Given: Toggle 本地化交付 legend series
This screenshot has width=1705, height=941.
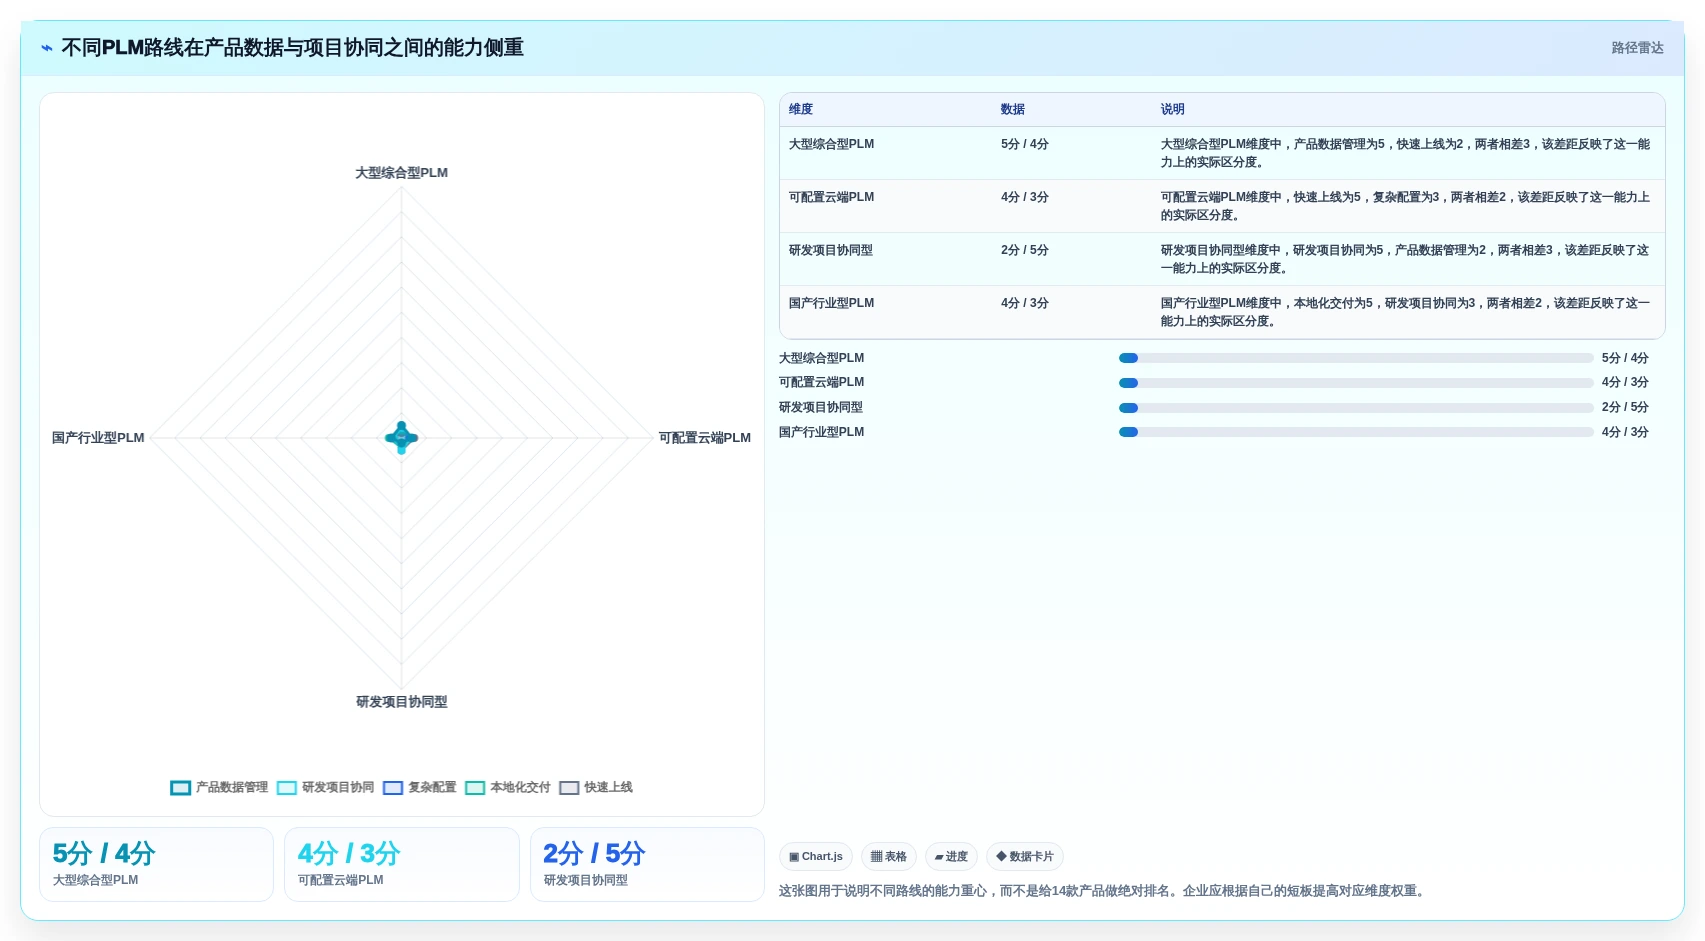Looking at the screenshot, I should (x=507, y=787).
